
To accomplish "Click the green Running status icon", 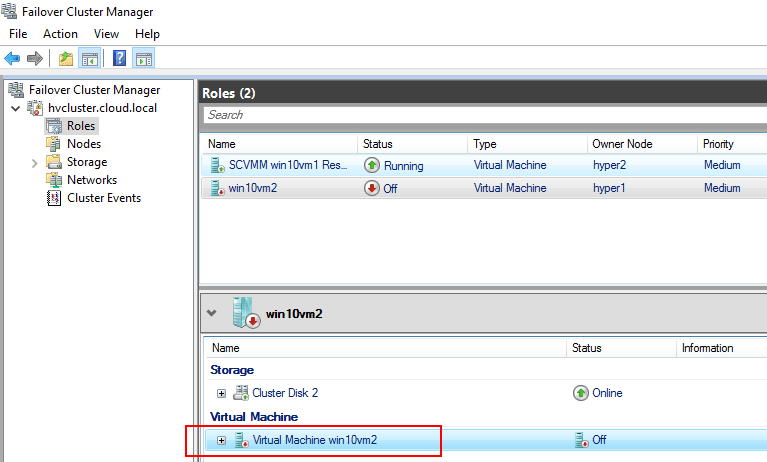I will point(372,165).
